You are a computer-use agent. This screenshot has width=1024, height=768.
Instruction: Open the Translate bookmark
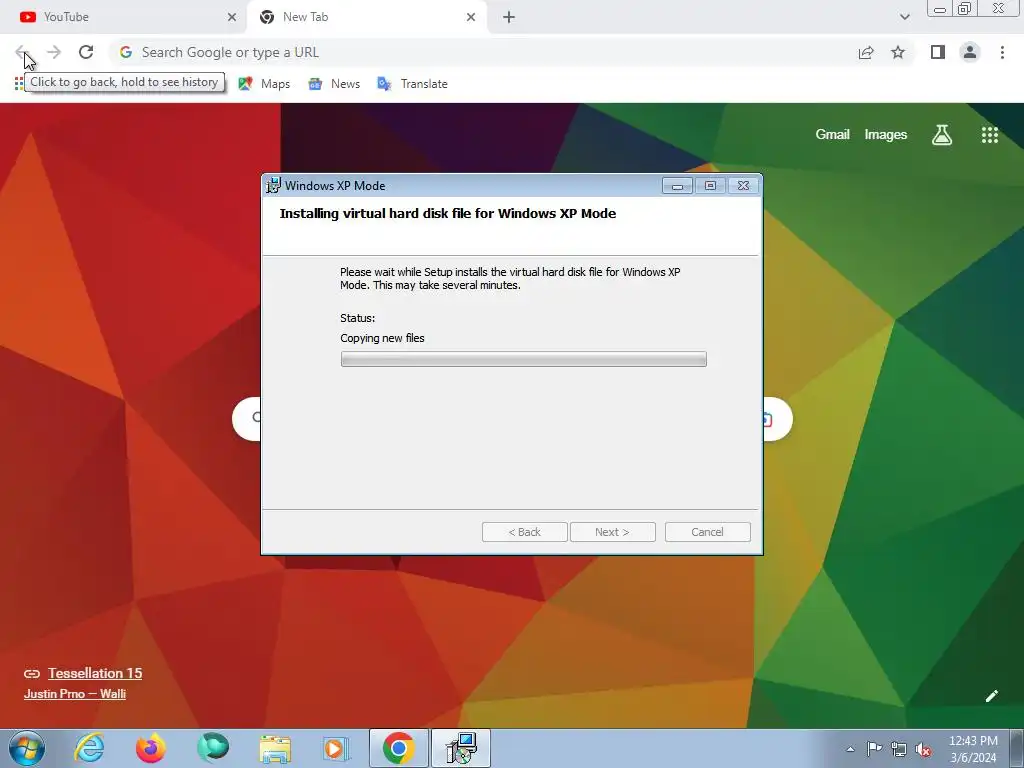tap(412, 84)
